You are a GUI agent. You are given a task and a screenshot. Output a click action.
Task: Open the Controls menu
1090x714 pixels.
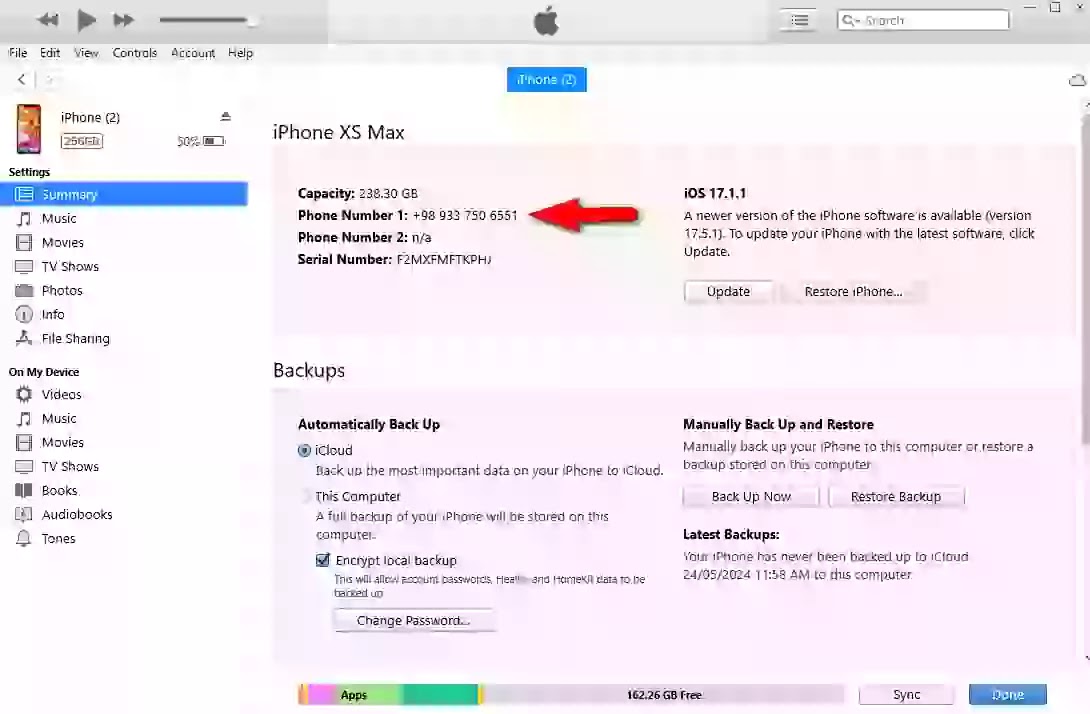coord(135,53)
